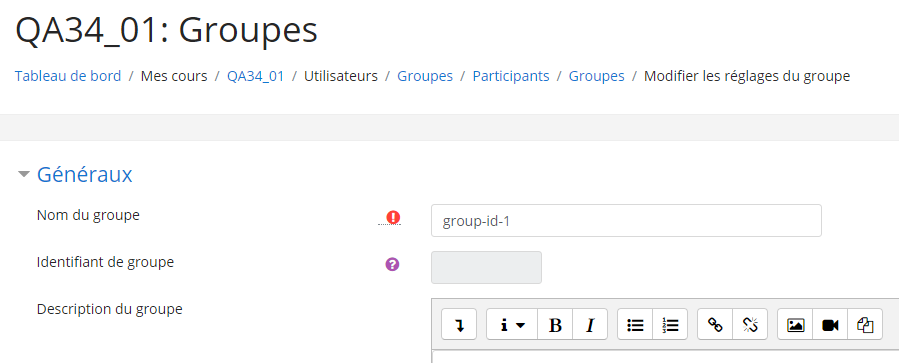This screenshot has height=363, width=899.
Task: Insert an unordered bullet list
Action: pyautogui.click(x=635, y=325)
